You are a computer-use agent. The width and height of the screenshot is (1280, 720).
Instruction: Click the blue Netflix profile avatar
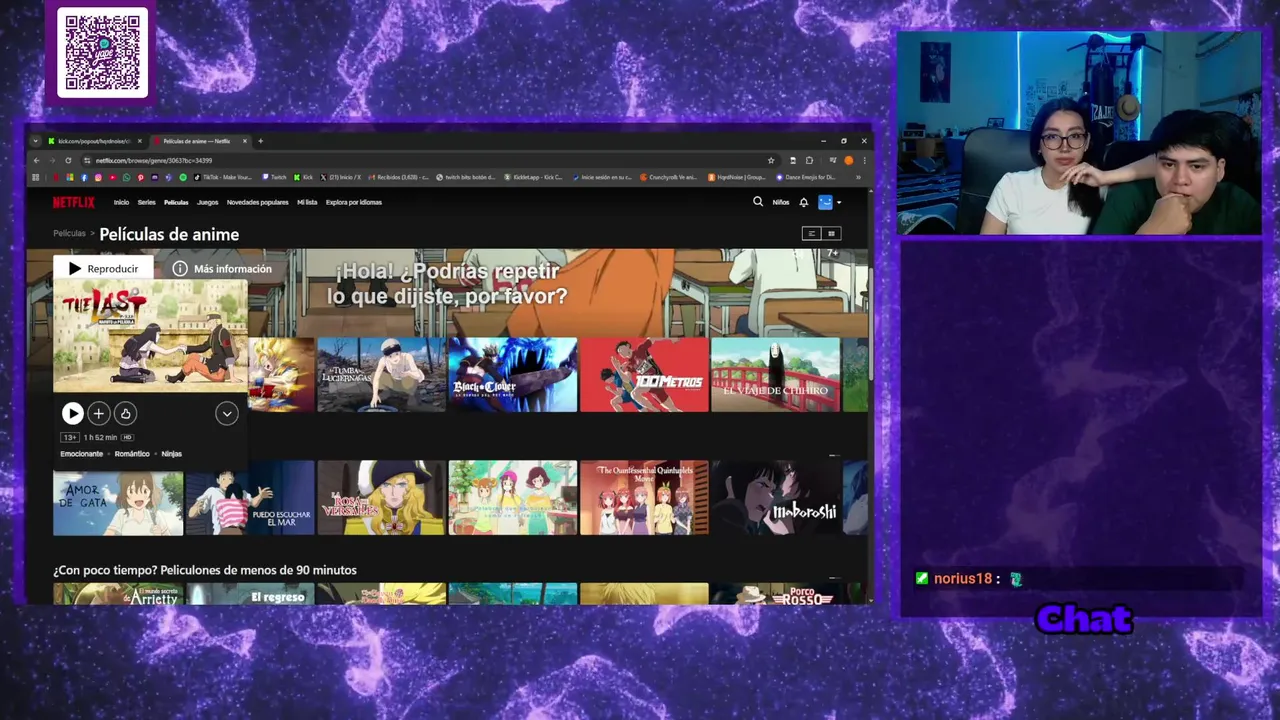[825, 202]
